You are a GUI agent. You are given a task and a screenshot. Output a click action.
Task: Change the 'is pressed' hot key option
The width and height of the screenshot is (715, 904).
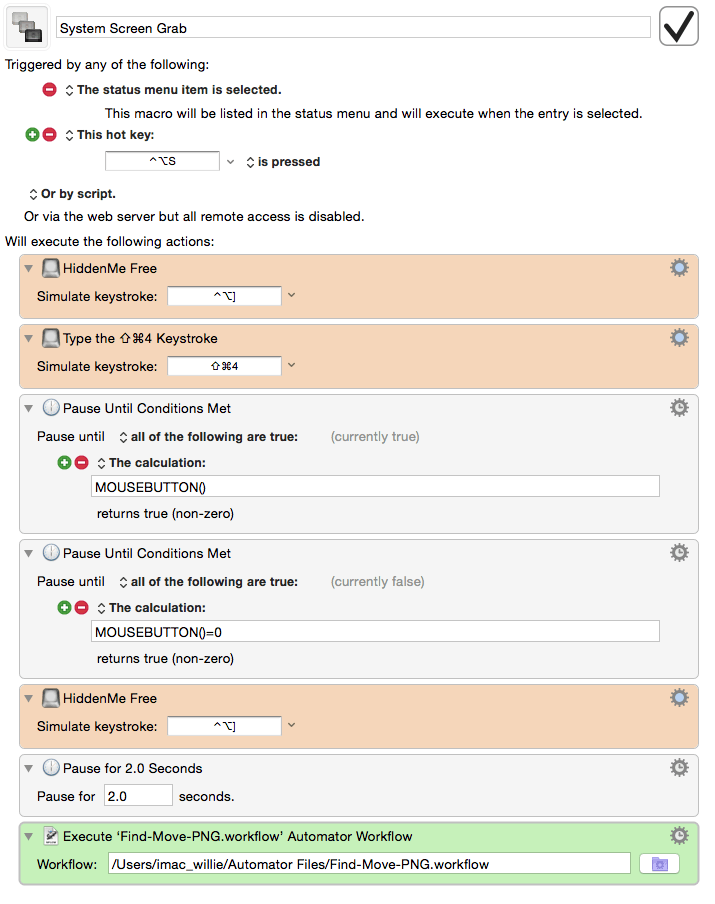(x=283, y=162)
